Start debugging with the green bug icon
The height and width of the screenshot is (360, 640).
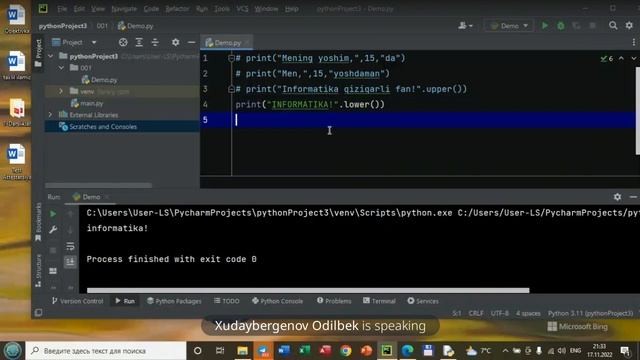[x=561, y=26]
